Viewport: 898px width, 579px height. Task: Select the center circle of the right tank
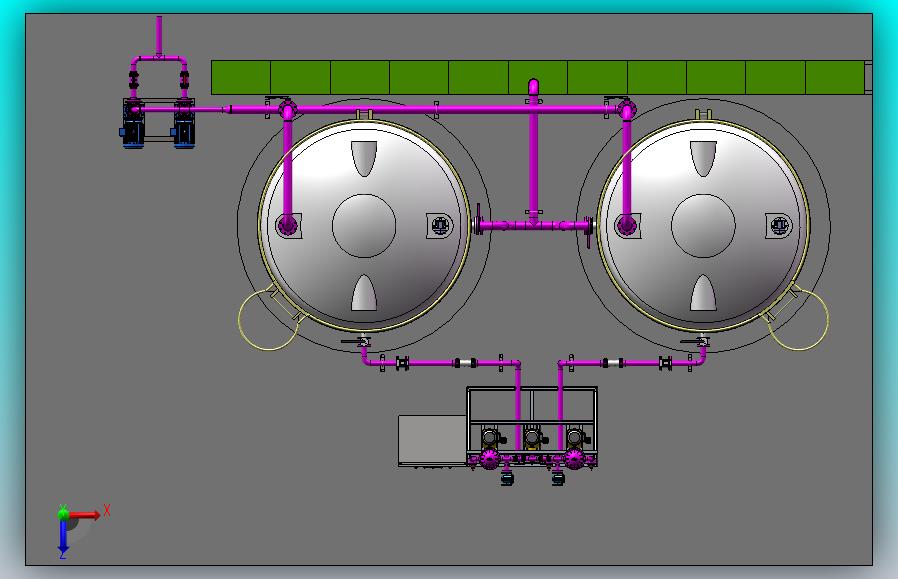click(x=703, y=226)
